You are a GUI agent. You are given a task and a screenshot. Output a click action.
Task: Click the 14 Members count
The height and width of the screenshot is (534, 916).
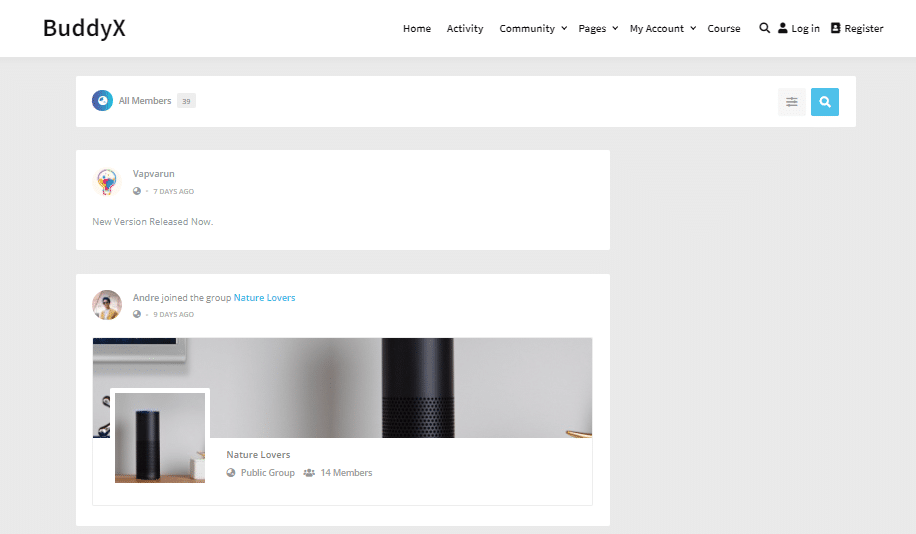click(x=346, y=473)
